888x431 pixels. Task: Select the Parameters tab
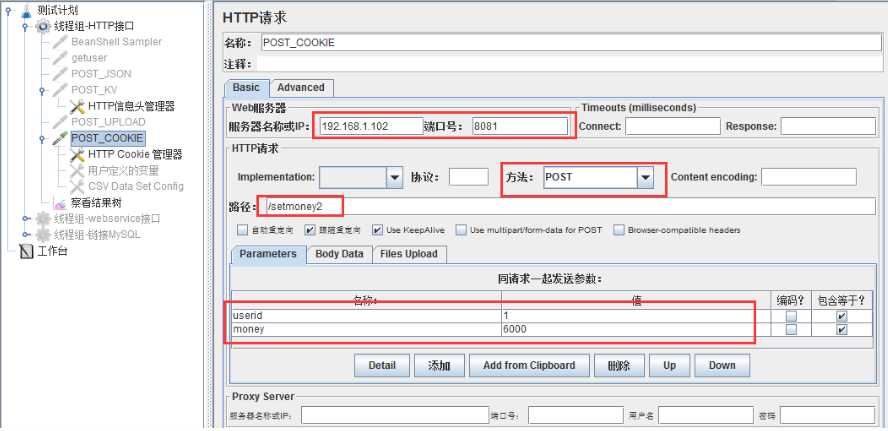[x=268, y=254]
